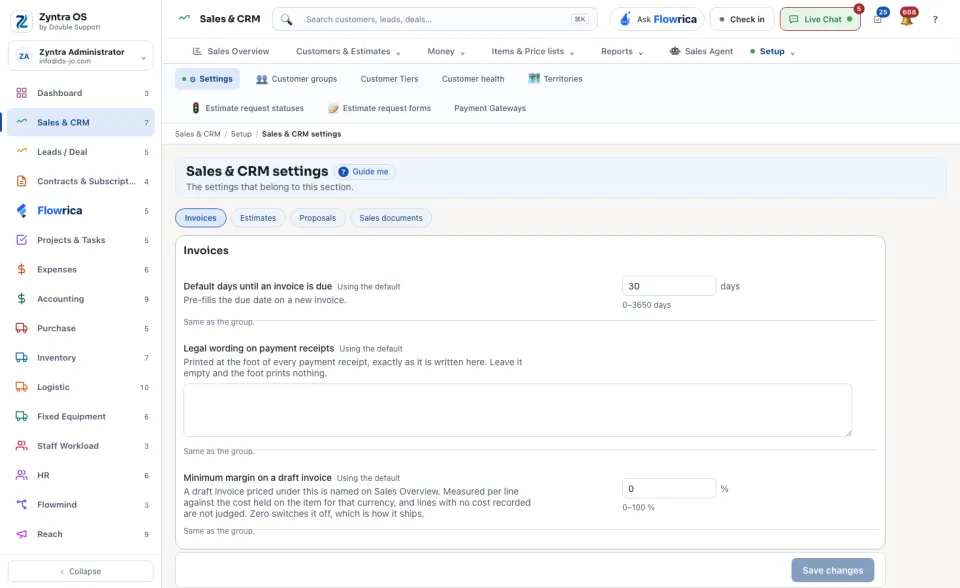The image size is (960, 588).
Task: Click the Estimate request forms notepad icon
Action: (333, 108)
